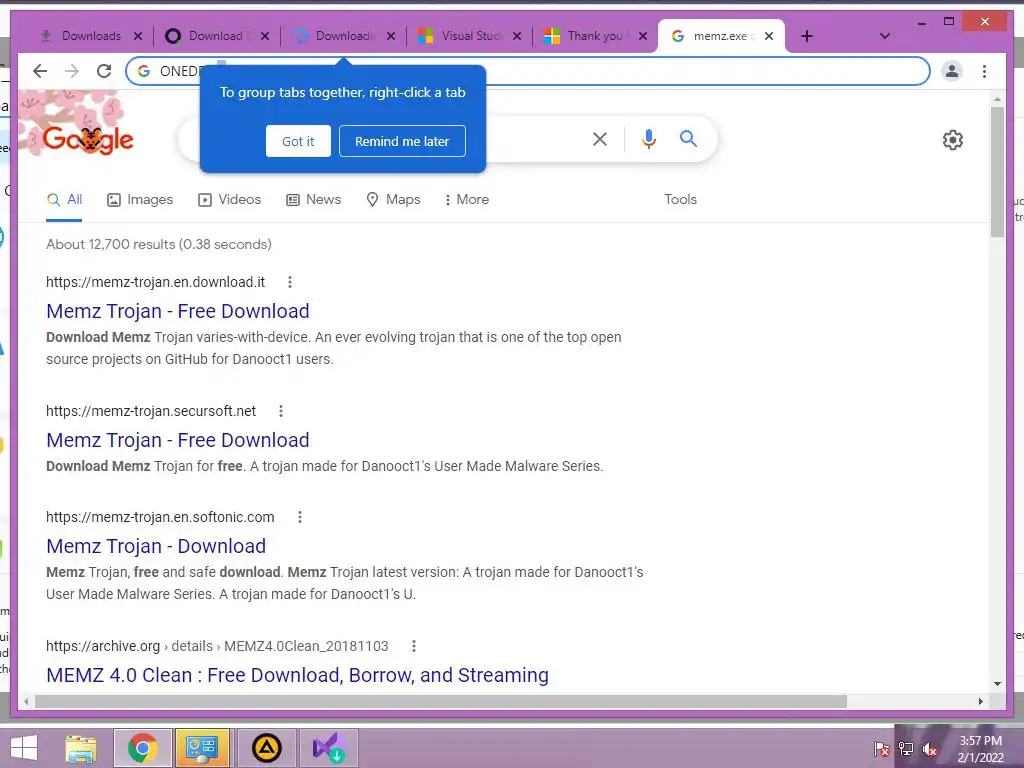Click the Action Center flag tray icon
This screenshot has height=768, width=1024.
[x=882, y=748]
